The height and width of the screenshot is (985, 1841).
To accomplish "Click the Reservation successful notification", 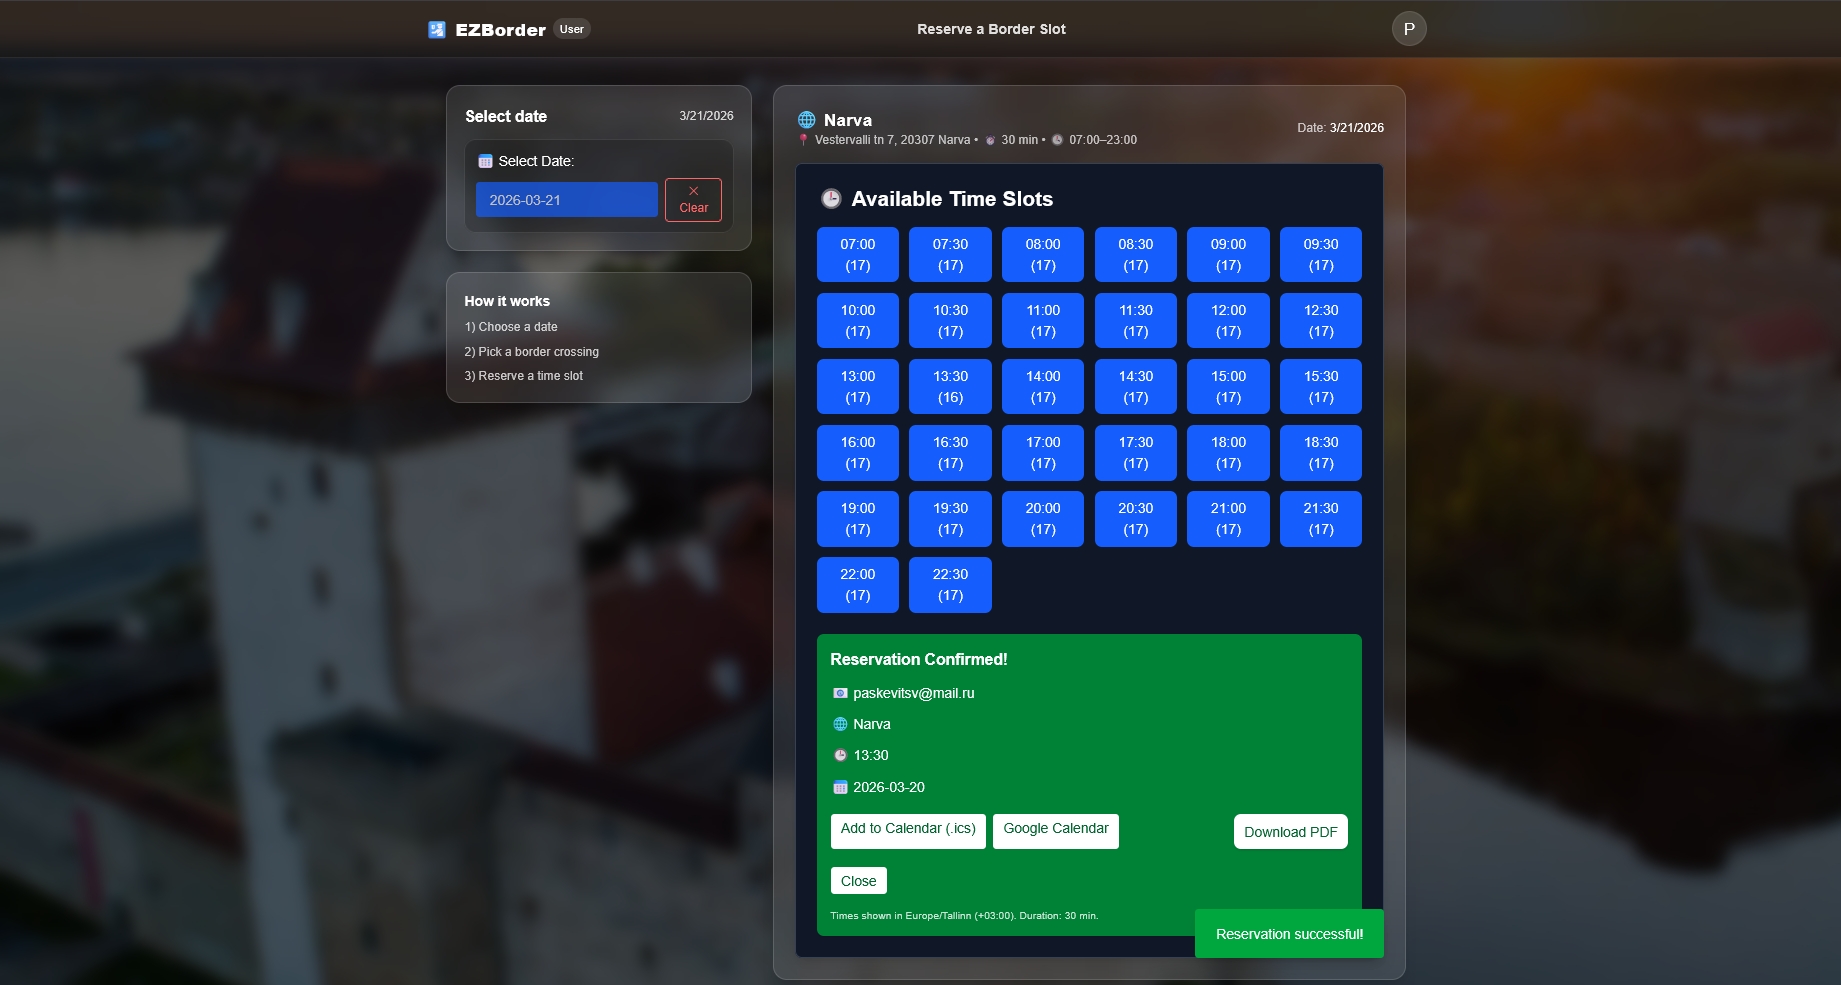I will pos(1289,933).
